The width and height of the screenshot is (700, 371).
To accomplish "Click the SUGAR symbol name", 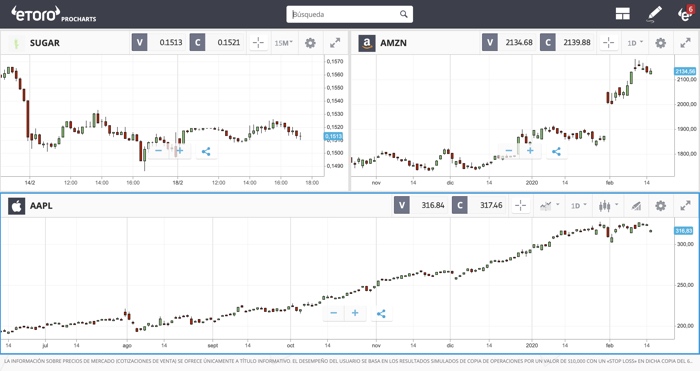I will pyautogui.click(x=45, y=43).
